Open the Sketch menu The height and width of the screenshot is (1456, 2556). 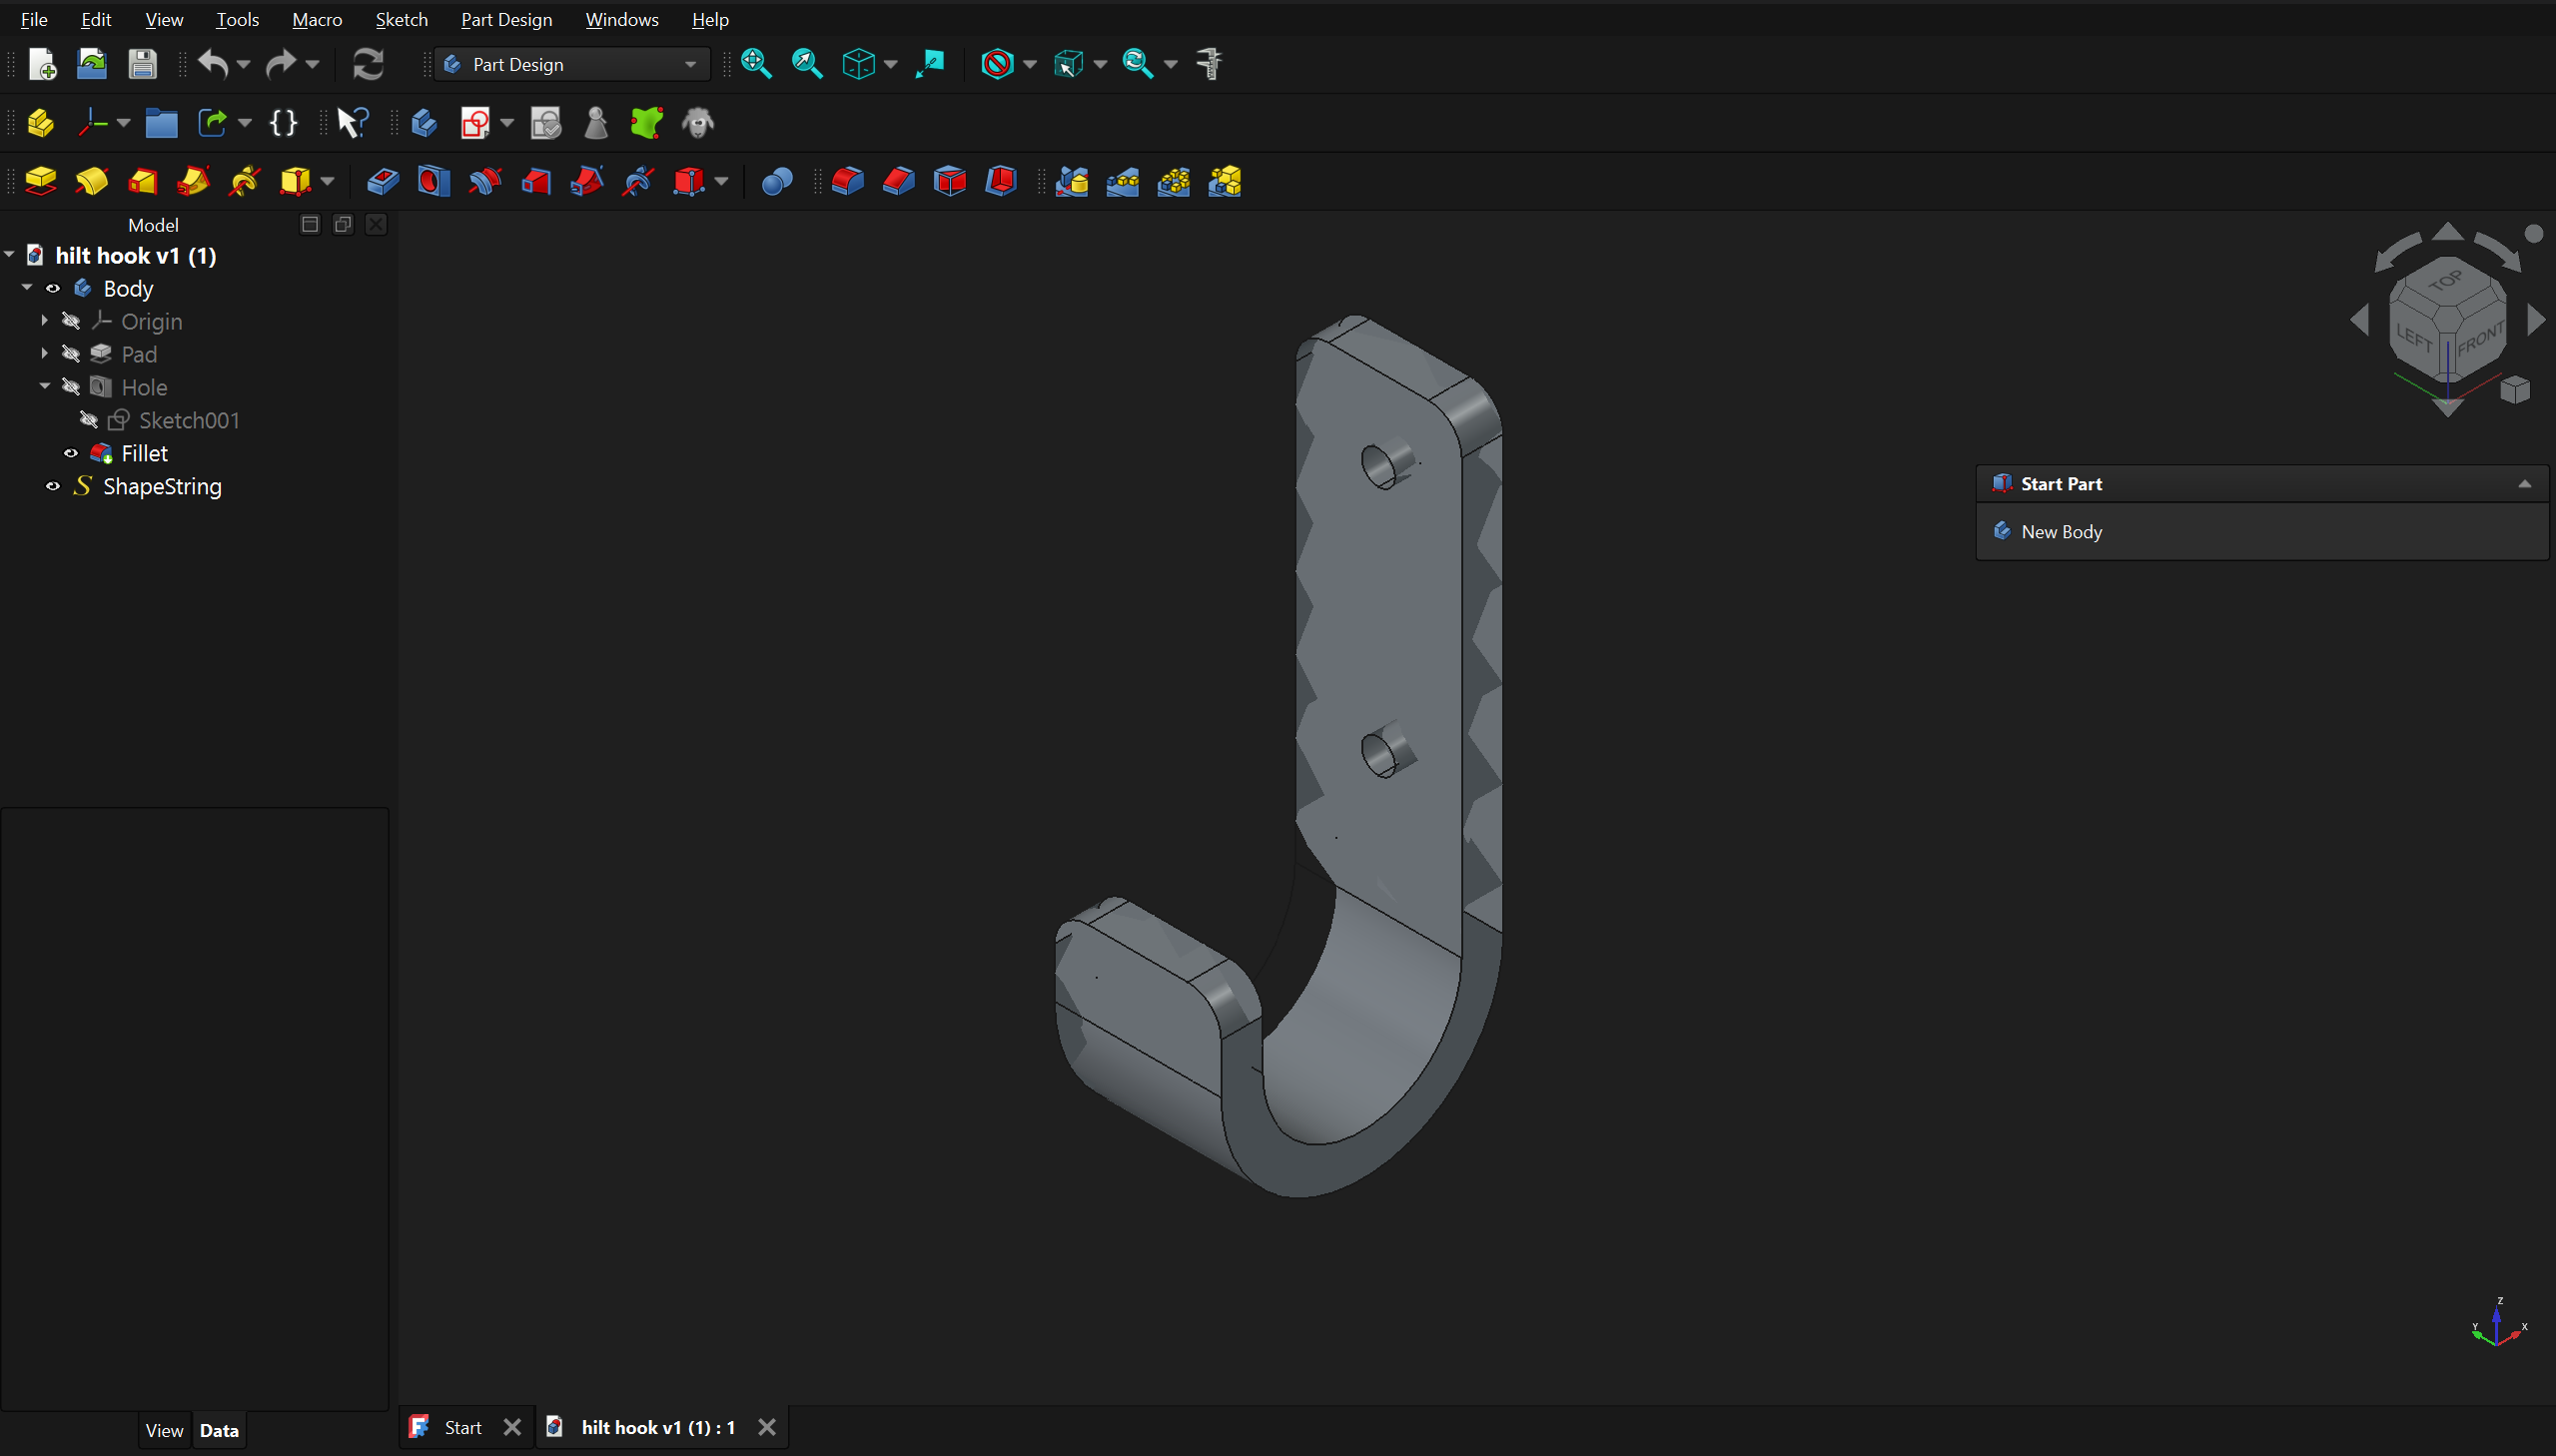401,20
